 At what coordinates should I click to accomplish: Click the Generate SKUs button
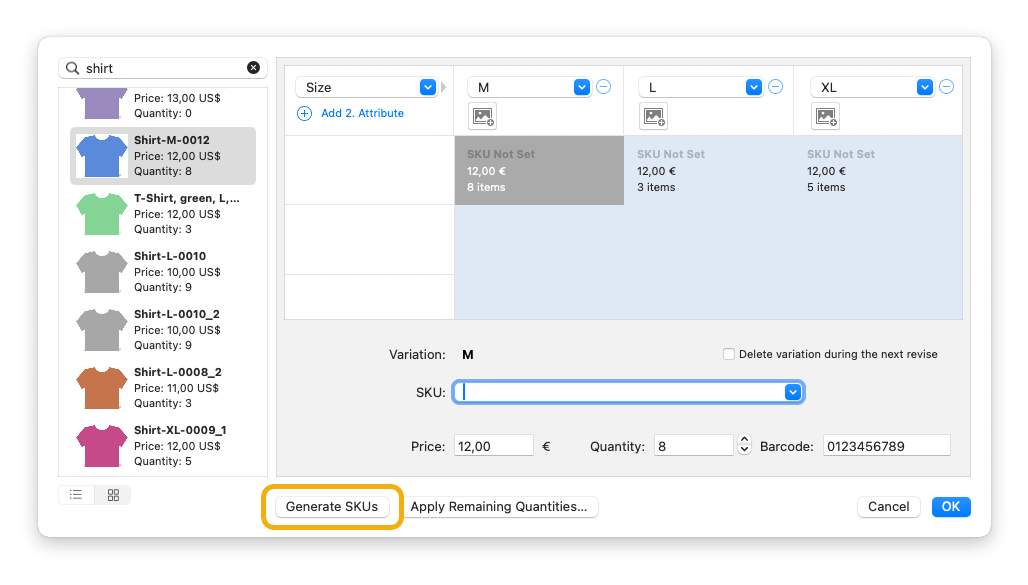coord(332,507)
